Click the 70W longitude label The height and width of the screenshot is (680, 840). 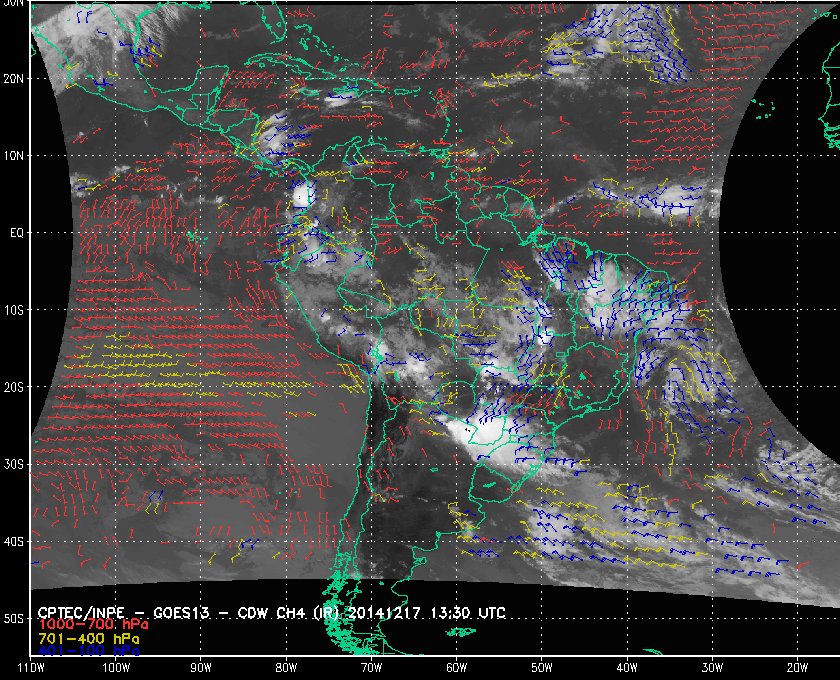(371, 668)
